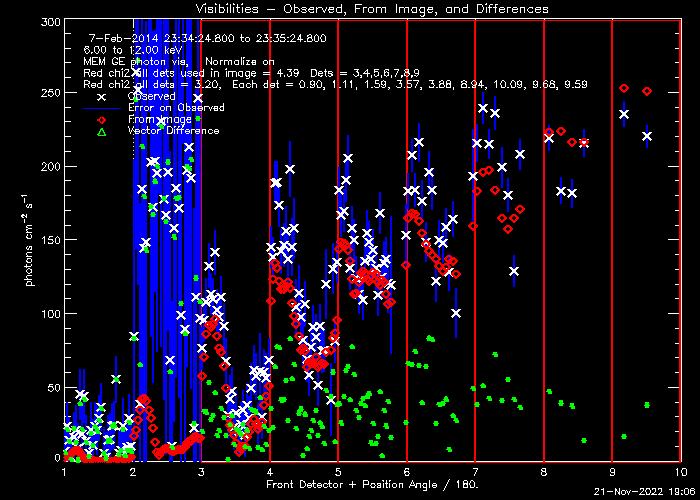
Task: Click the "Observed" legend label
Action: [151, 96]
